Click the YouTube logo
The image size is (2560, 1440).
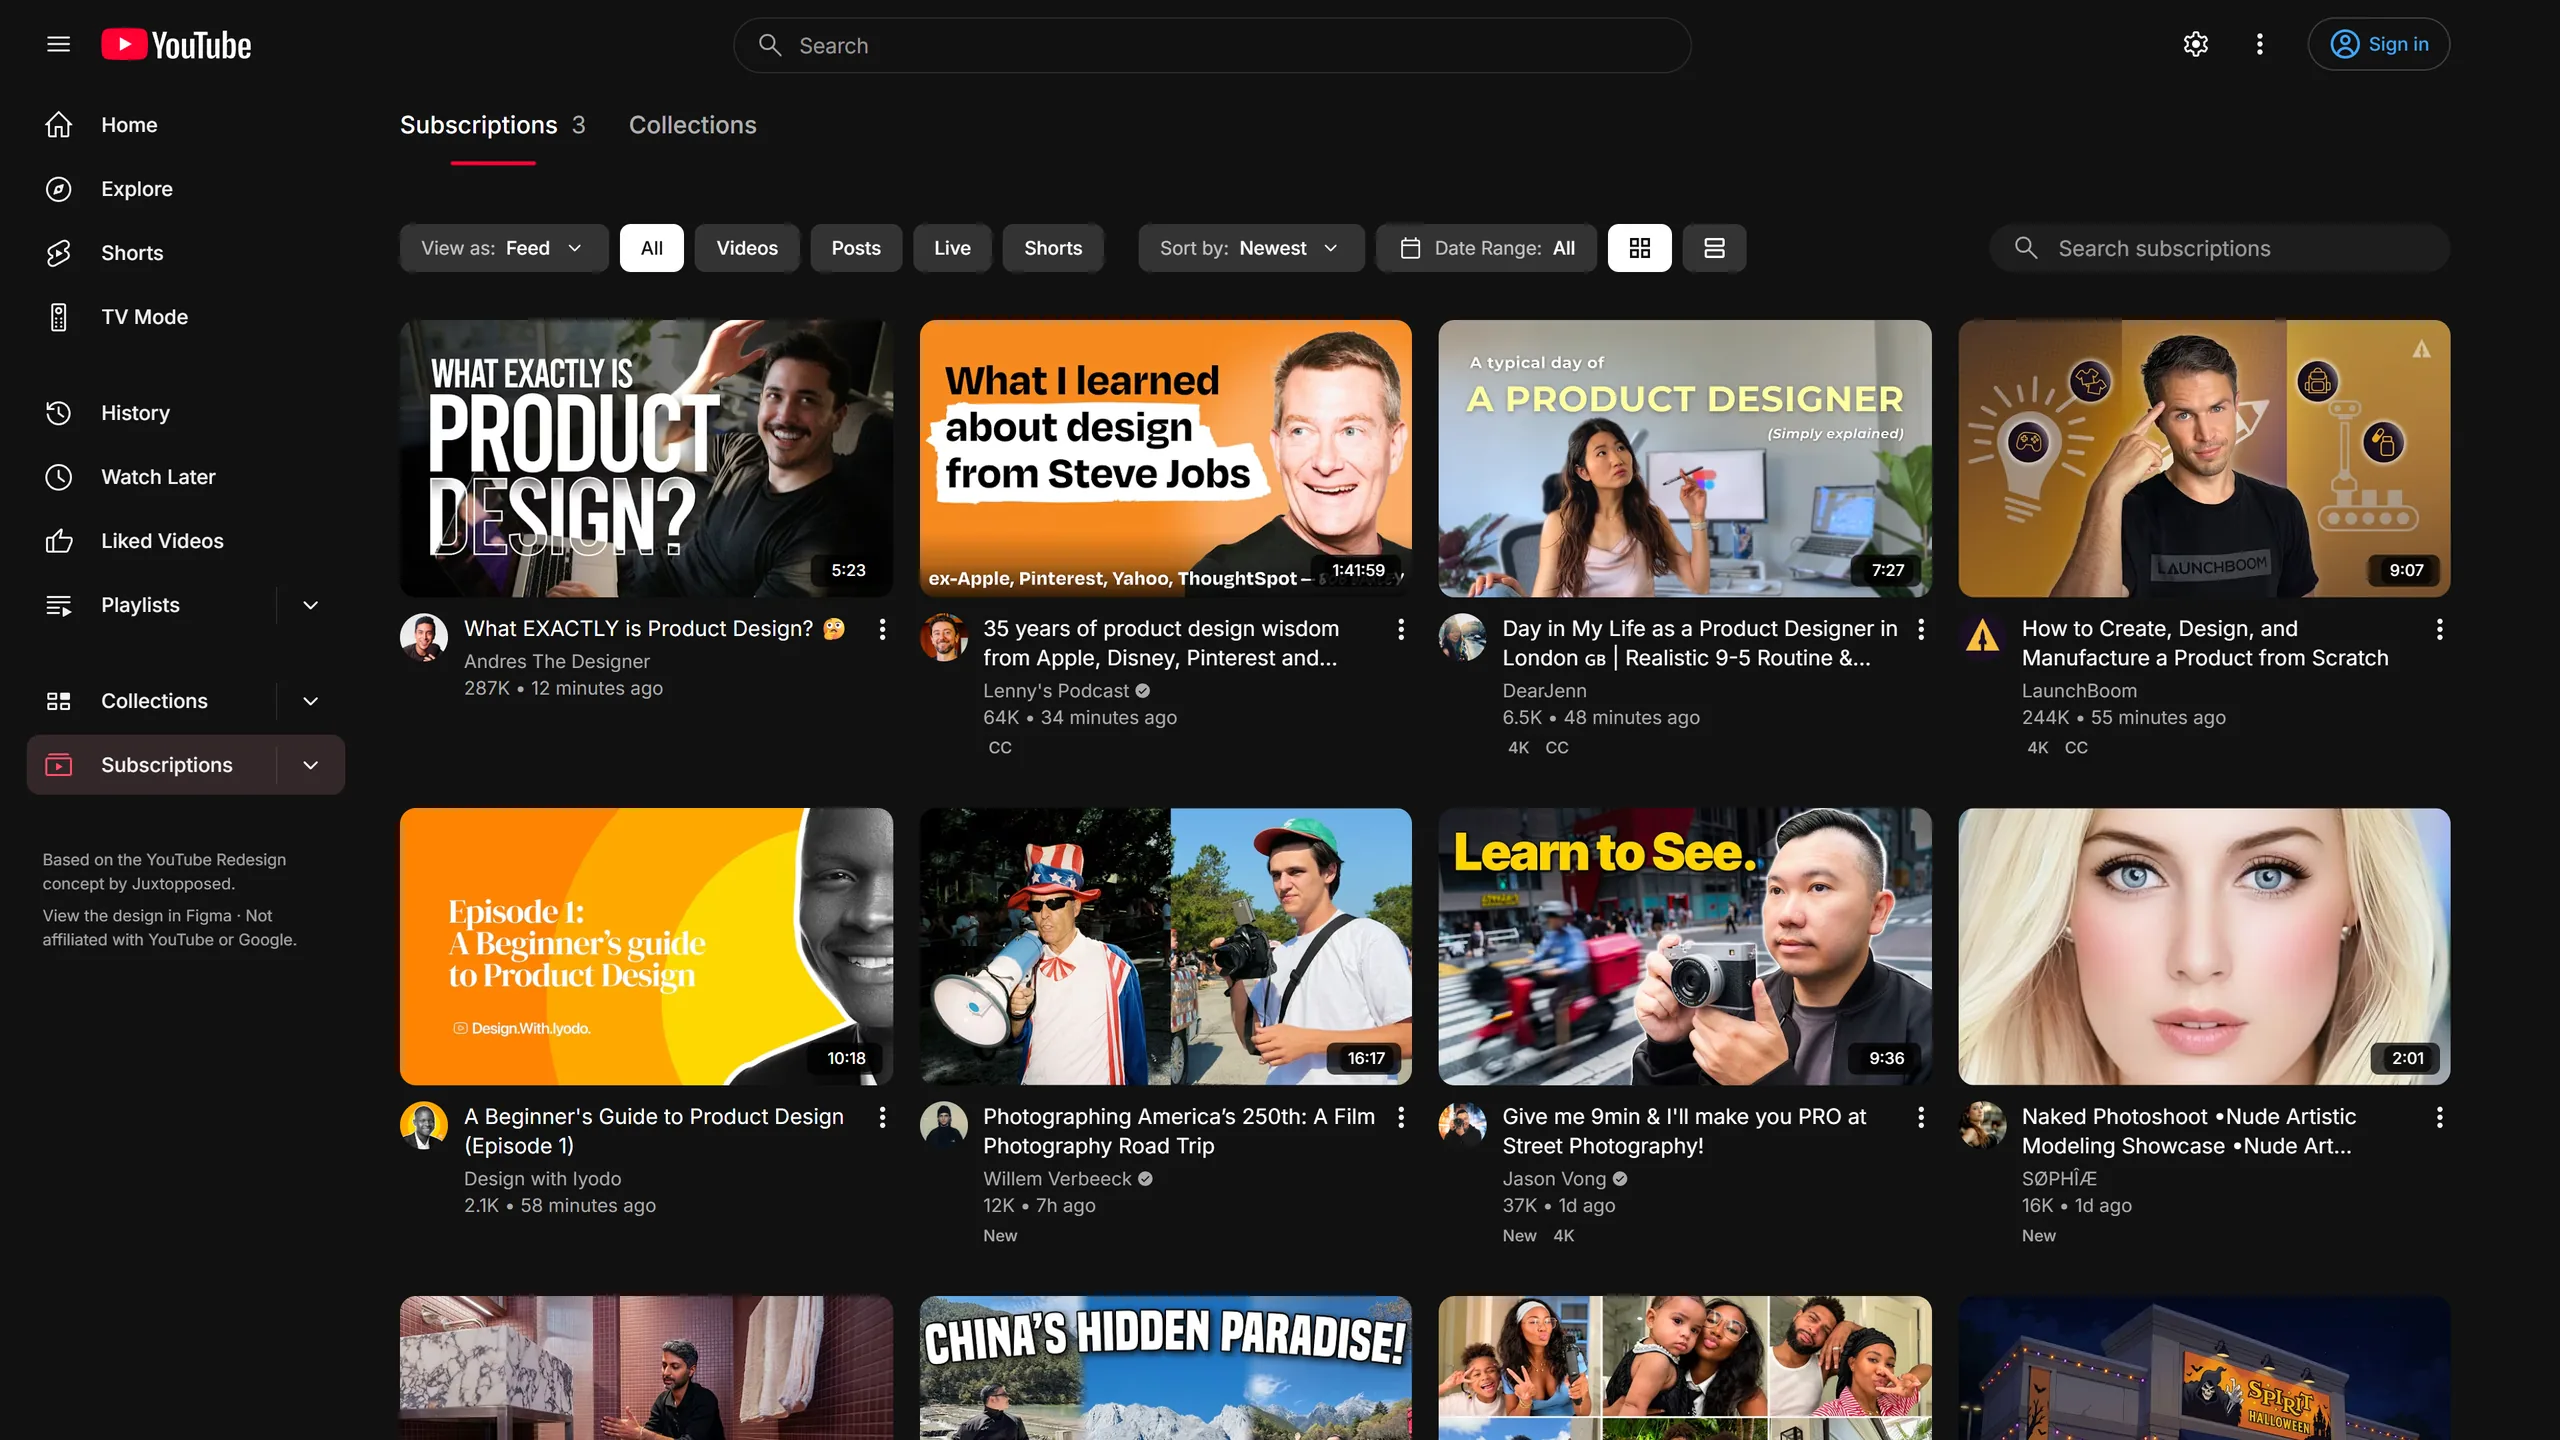pyautogui.click(x=176, y=45)
